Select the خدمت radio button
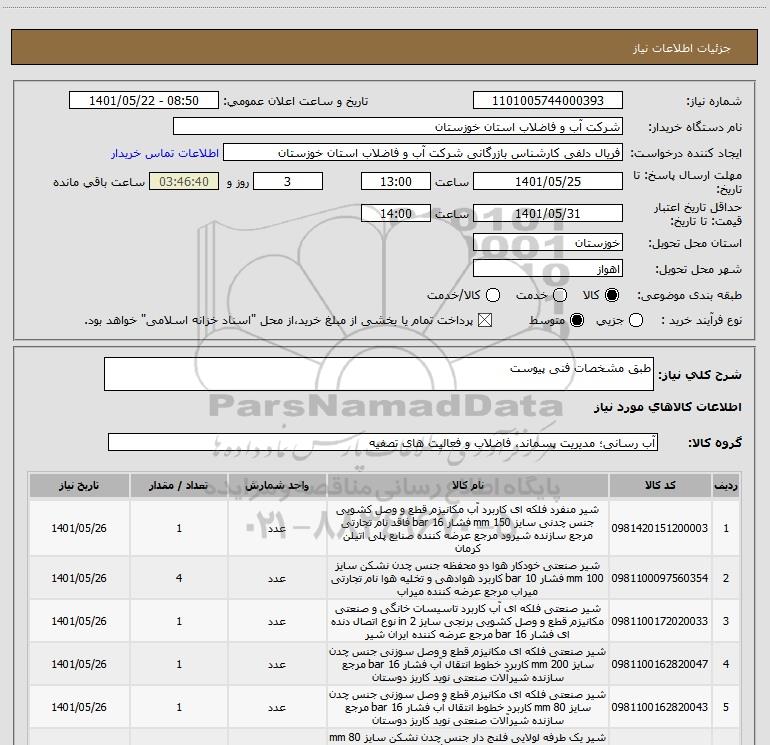Viewport: 770px width, 745px height. tap(560, 295)
